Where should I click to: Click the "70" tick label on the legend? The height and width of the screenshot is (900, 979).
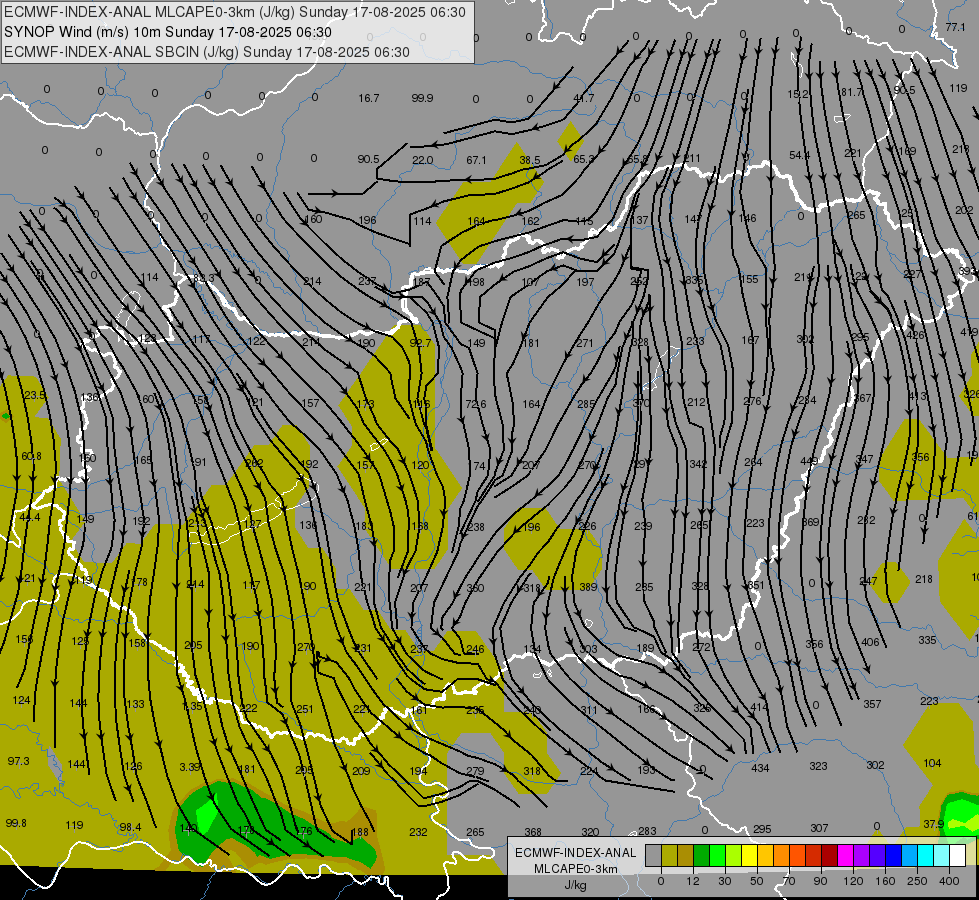pyautogui.click(x=789, y=881)
